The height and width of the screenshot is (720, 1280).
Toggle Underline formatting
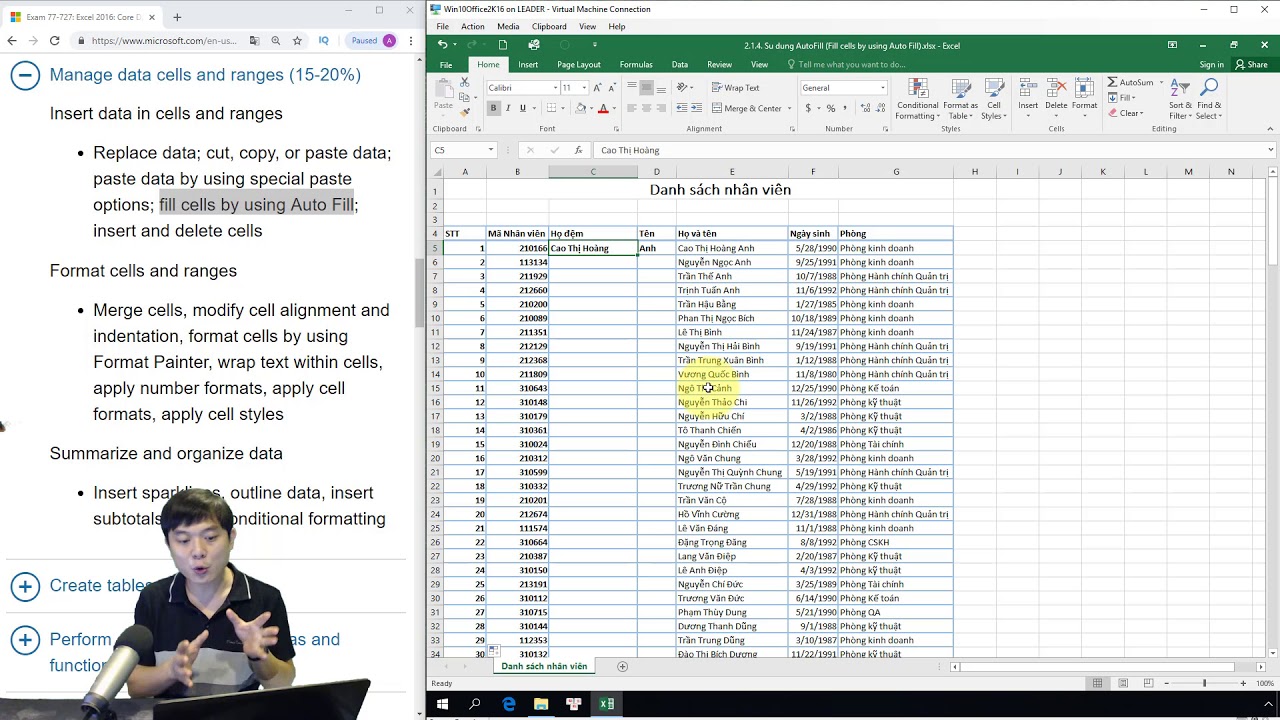(522, 108)
